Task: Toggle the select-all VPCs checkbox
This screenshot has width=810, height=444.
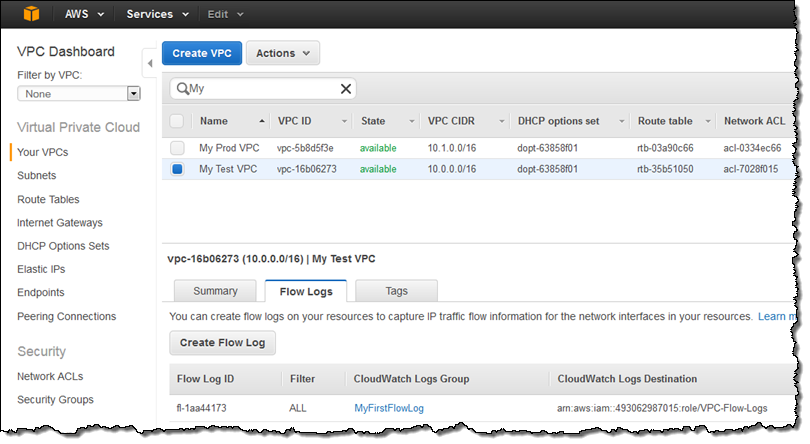Action: [x=177, y=121]
